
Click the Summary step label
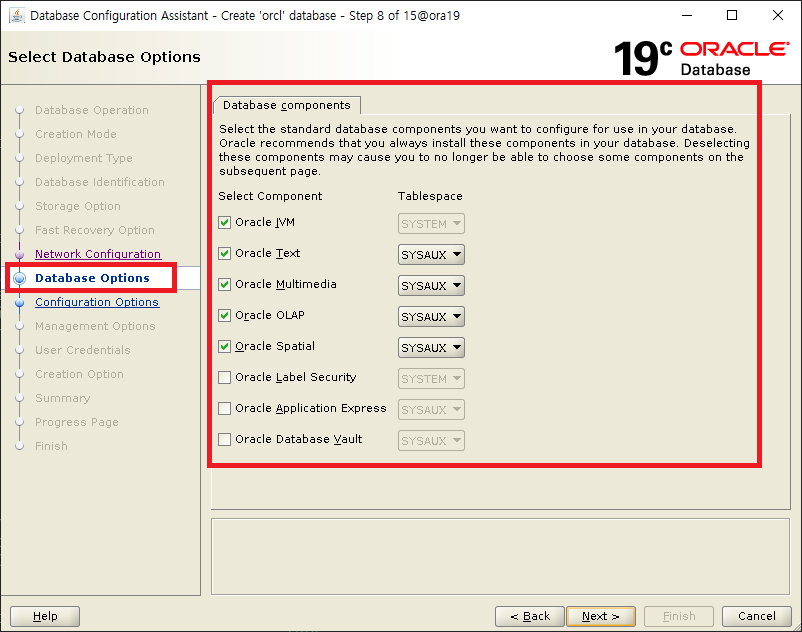pyautogui.click(x=62, y=398)
